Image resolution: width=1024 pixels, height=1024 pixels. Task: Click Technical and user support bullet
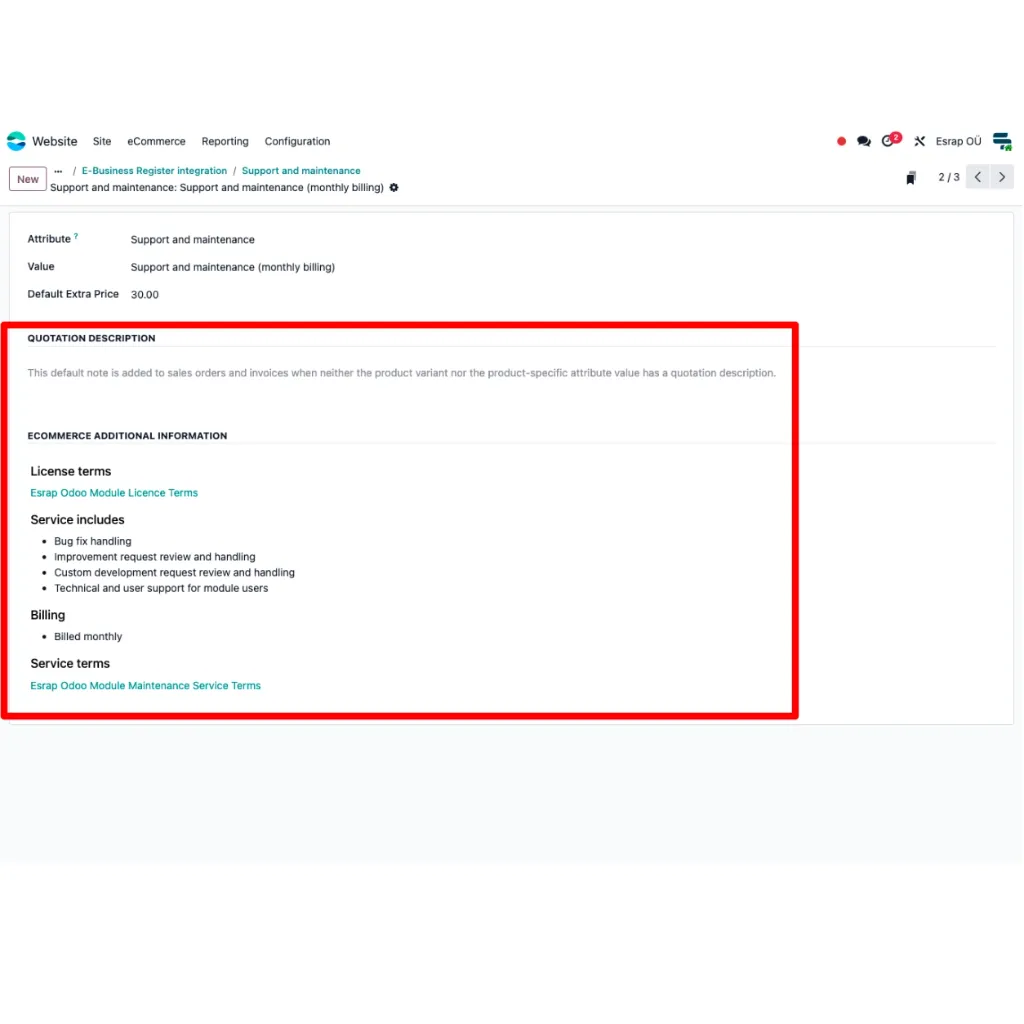click(x=161, y=588)
